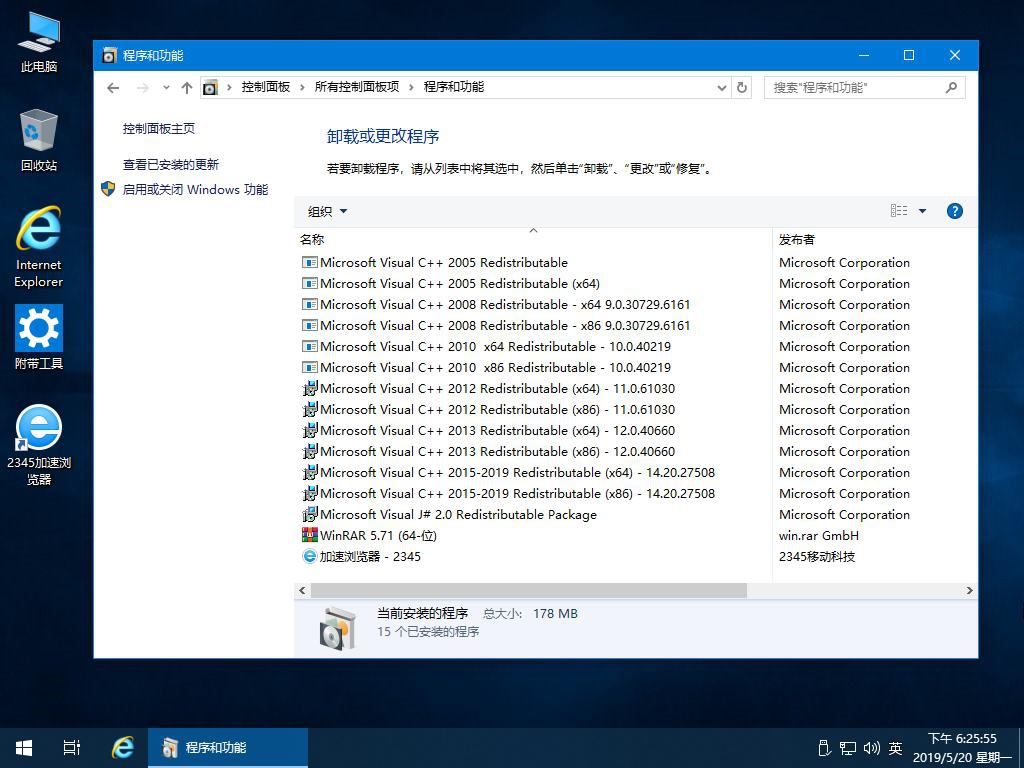Screen dimensions: 1024x768
Task: Select the 附带工具 gear desktop icon
Action: (39, 337)
